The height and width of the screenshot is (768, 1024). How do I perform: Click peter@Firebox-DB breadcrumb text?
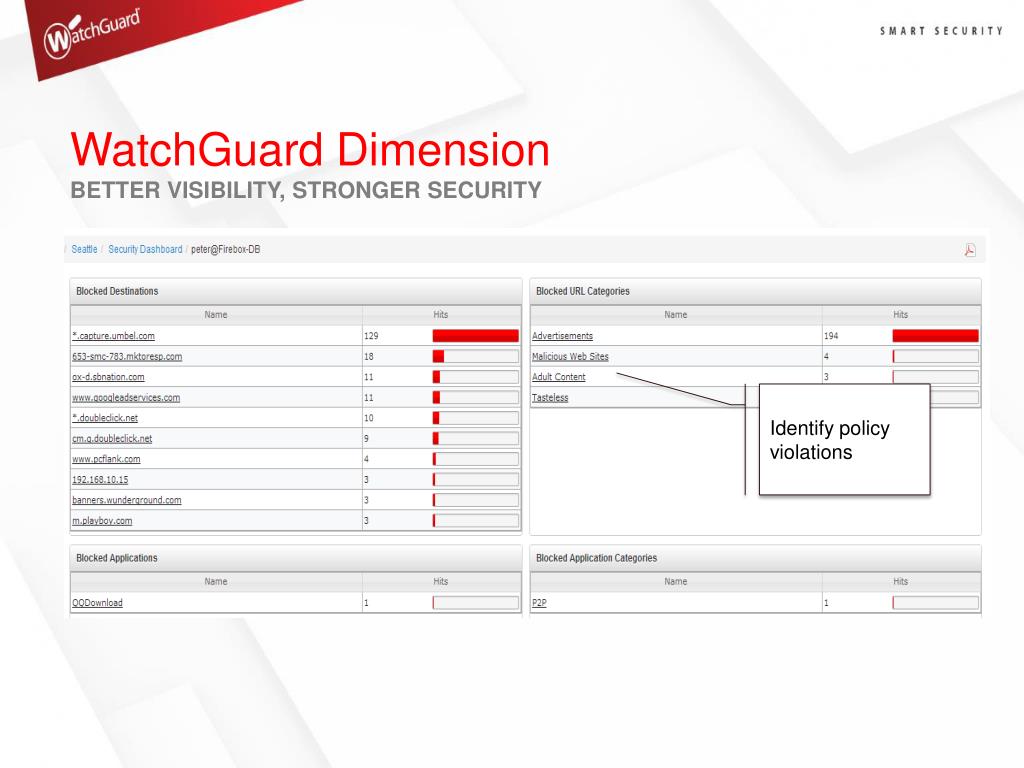[225, 249]
